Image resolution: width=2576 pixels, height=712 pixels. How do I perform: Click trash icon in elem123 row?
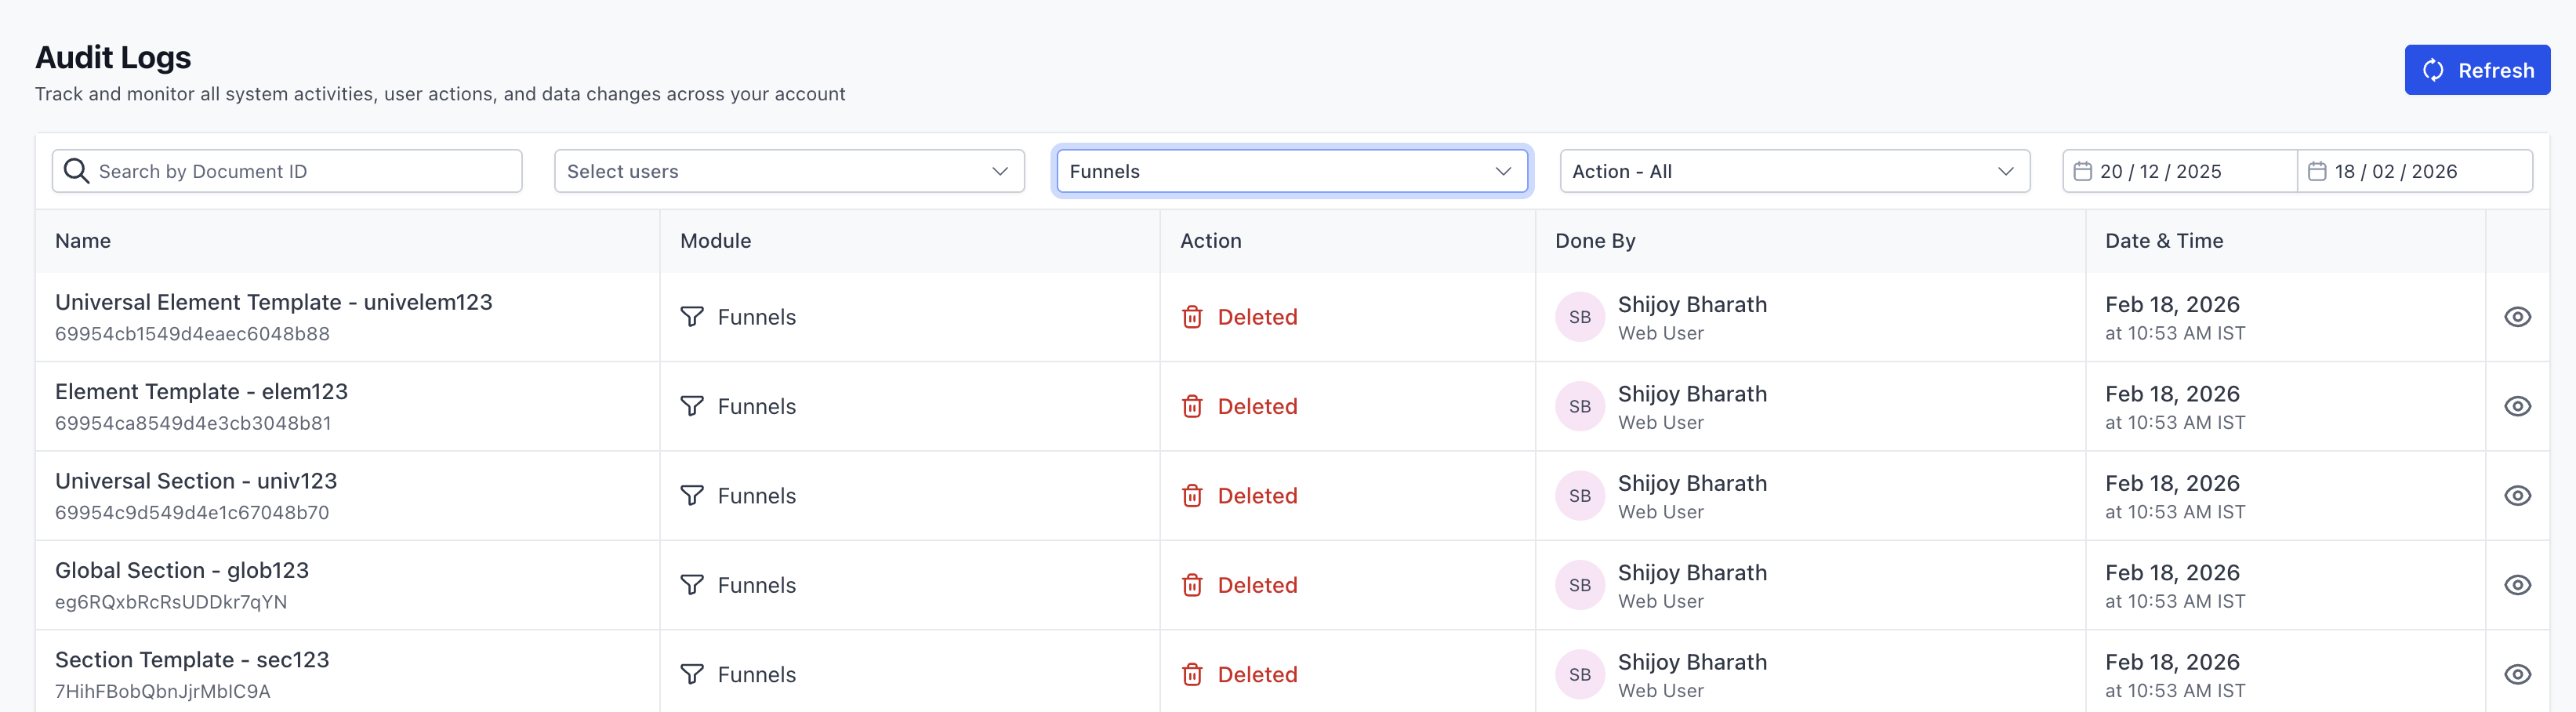click(1192, 406)
